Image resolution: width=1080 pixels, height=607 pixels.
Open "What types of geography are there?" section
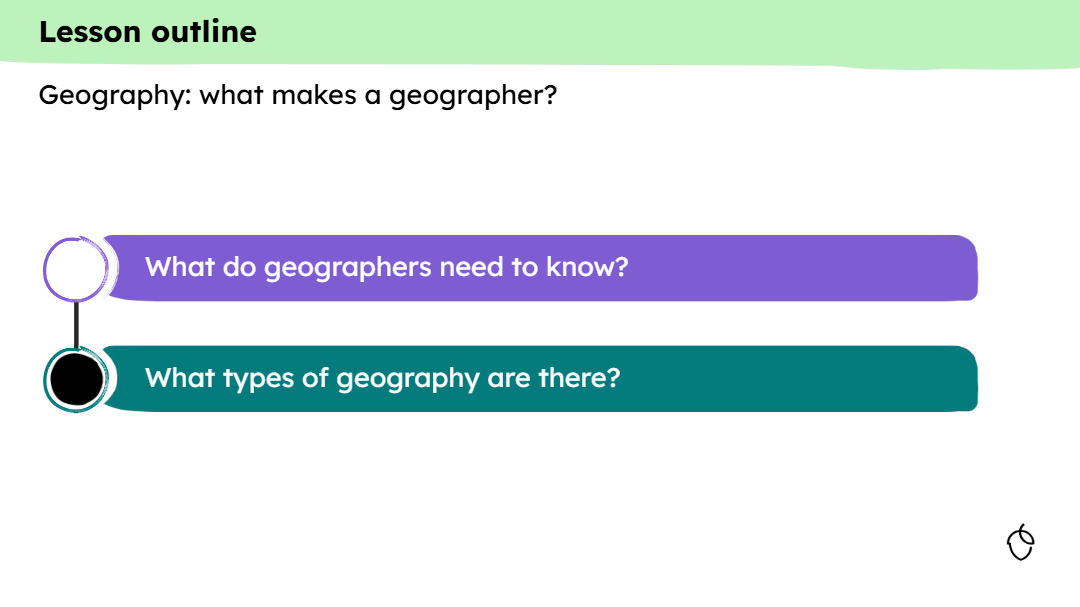(x=383, y=379)
